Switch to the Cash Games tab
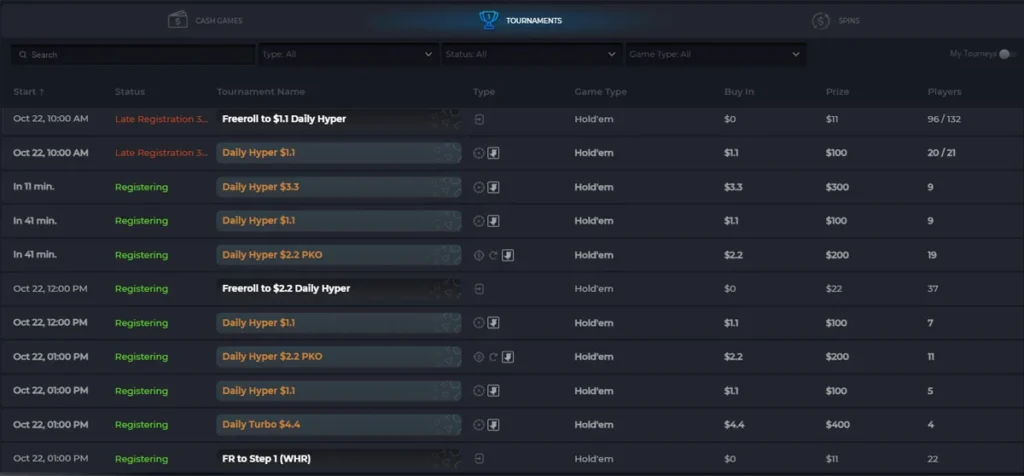 (206, 20)
